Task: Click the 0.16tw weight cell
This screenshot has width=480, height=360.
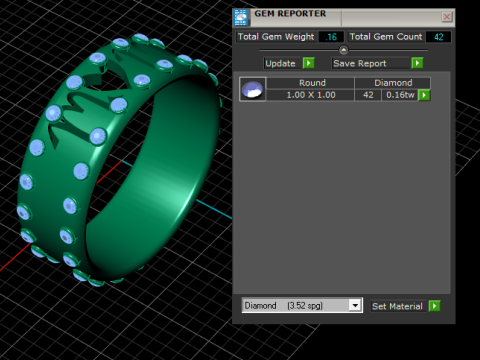Action: pos(400,95)
